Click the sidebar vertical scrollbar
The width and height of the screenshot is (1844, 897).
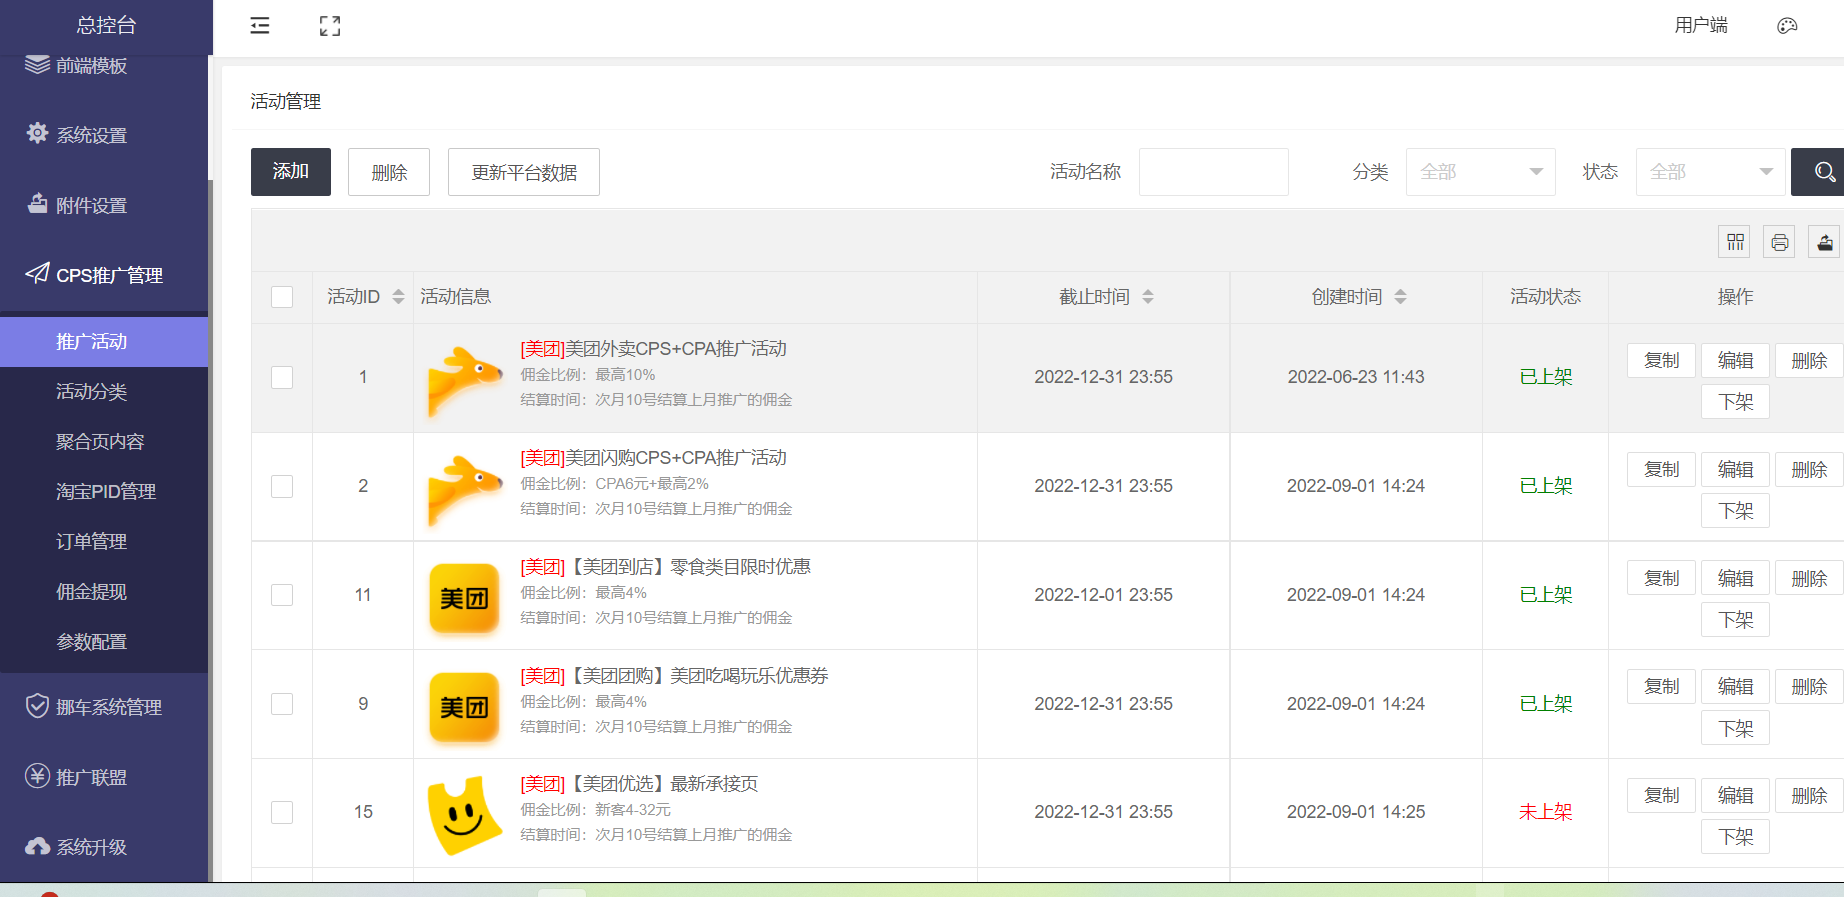[211, 530]
